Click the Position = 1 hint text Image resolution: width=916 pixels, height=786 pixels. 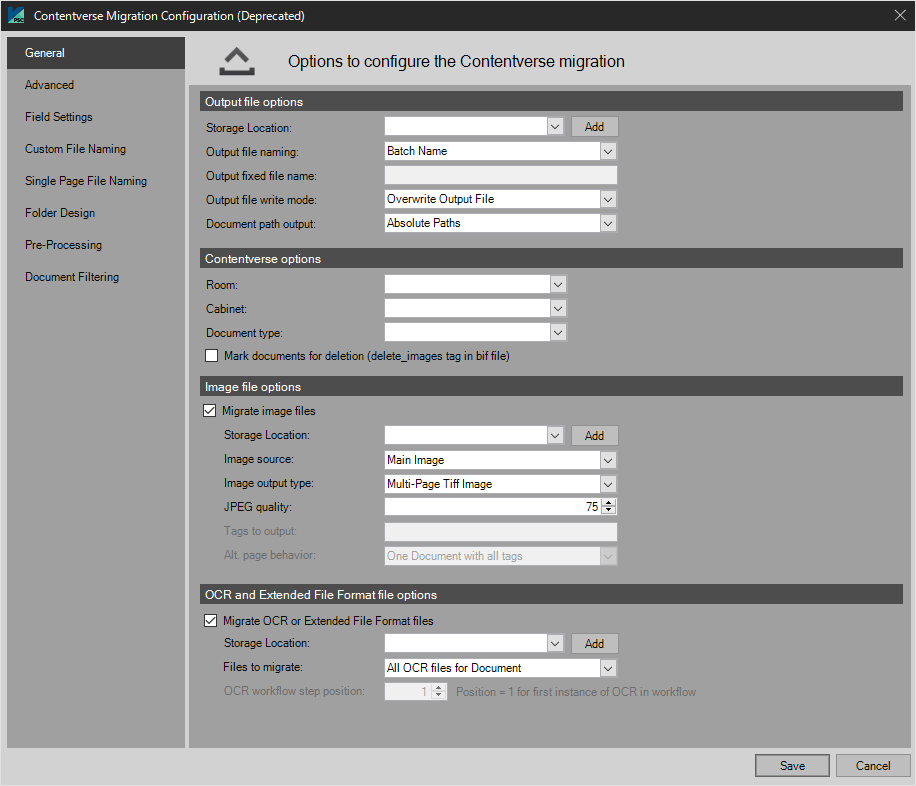tap(576, 692)
